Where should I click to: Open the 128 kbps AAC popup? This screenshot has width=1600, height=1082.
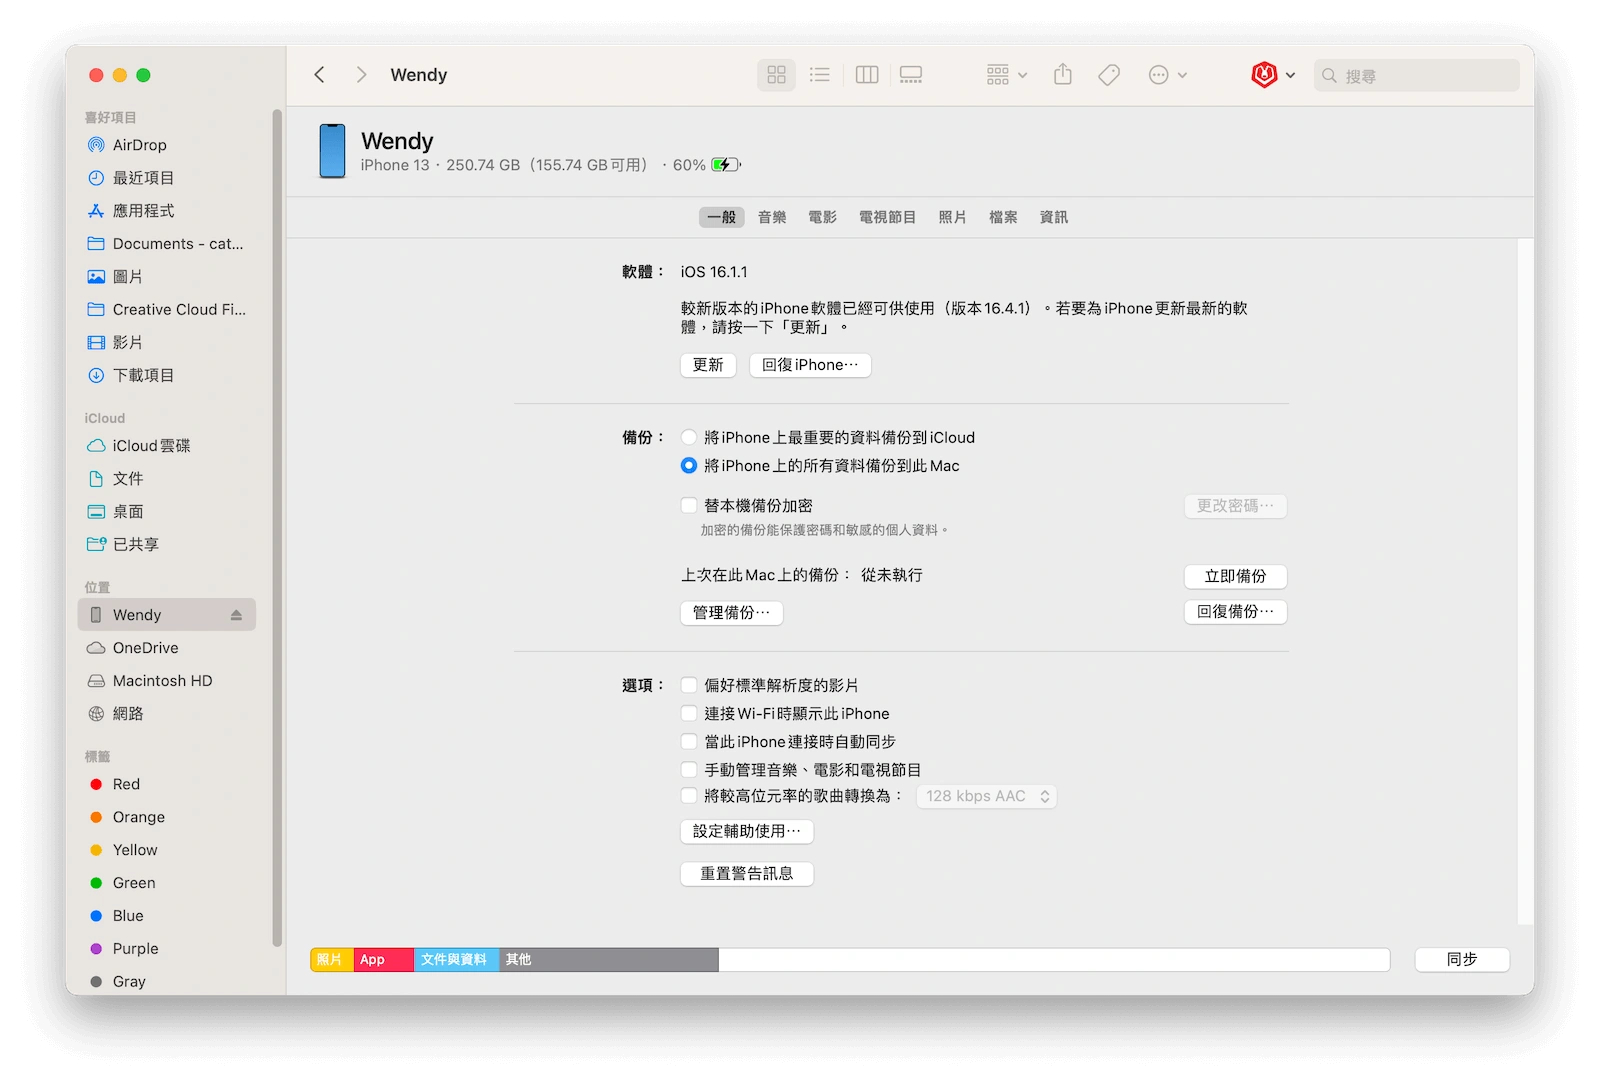point(986,796)
